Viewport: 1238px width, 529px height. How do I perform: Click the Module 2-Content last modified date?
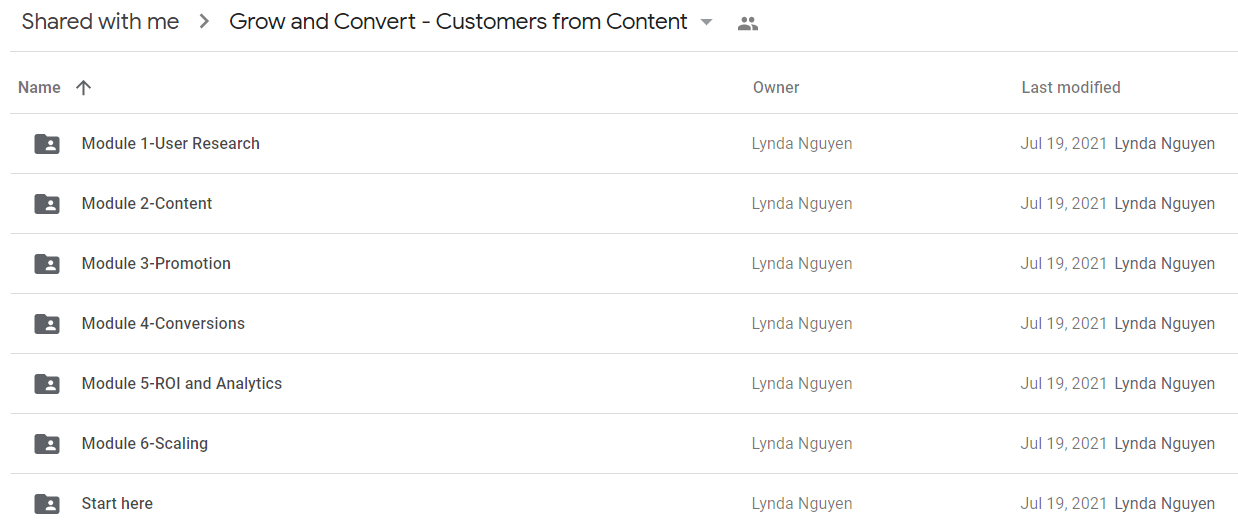(1063, 204)
